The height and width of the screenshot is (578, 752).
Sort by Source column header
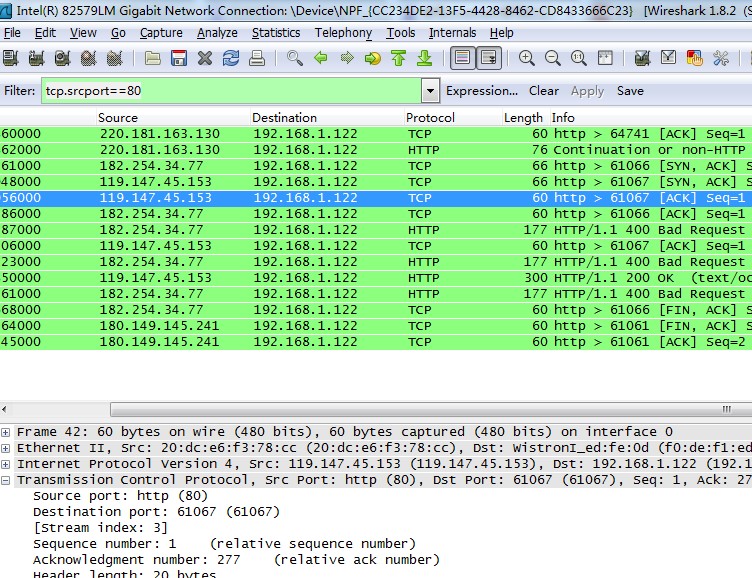coord(173,118)
